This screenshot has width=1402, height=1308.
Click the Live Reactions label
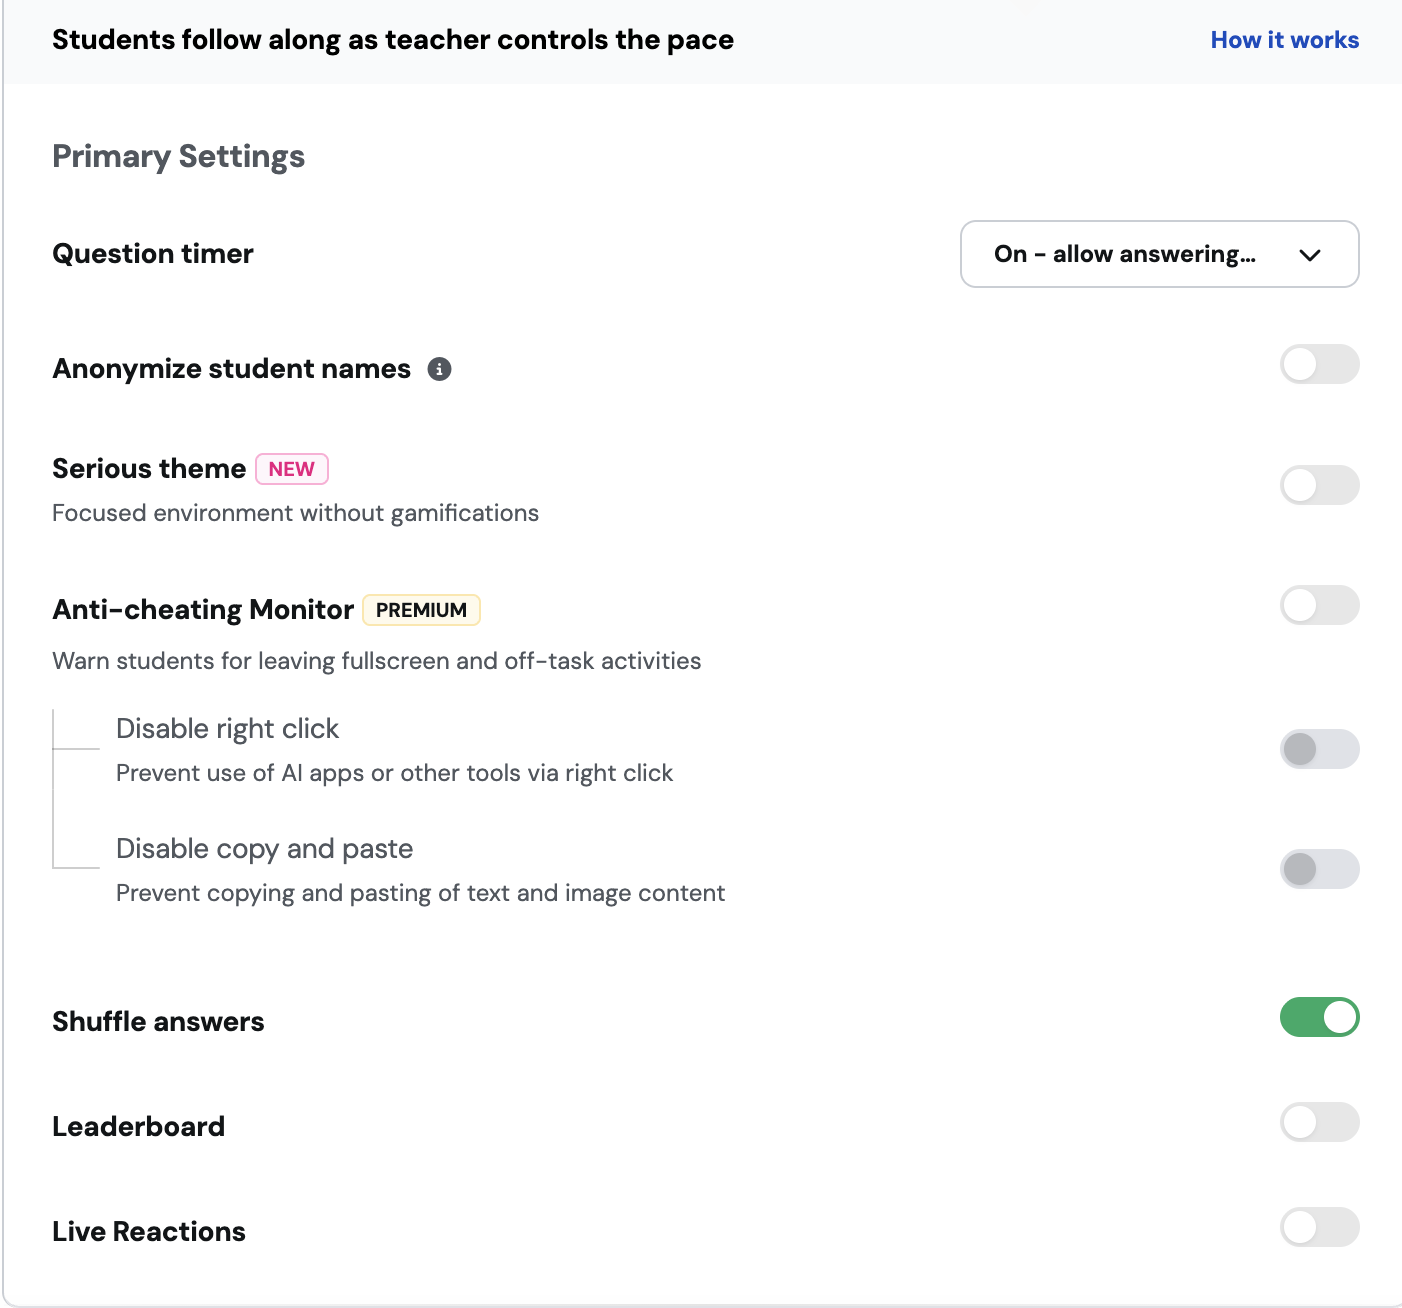[x=149, y=1232]
